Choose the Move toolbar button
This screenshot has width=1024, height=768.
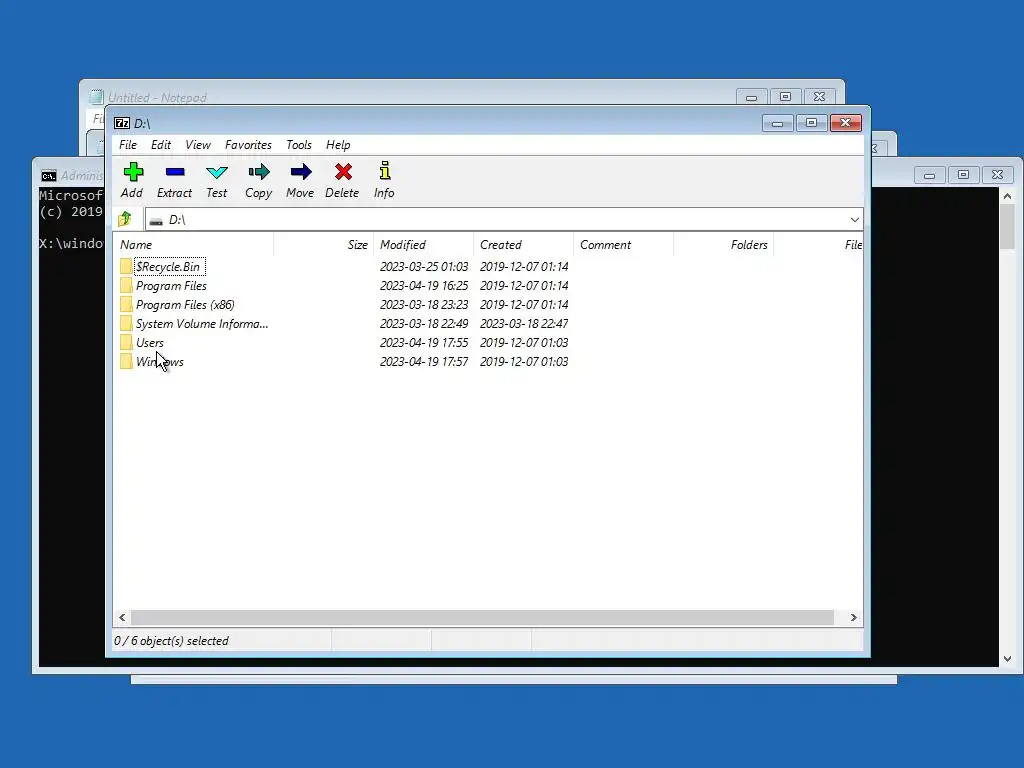300,180
